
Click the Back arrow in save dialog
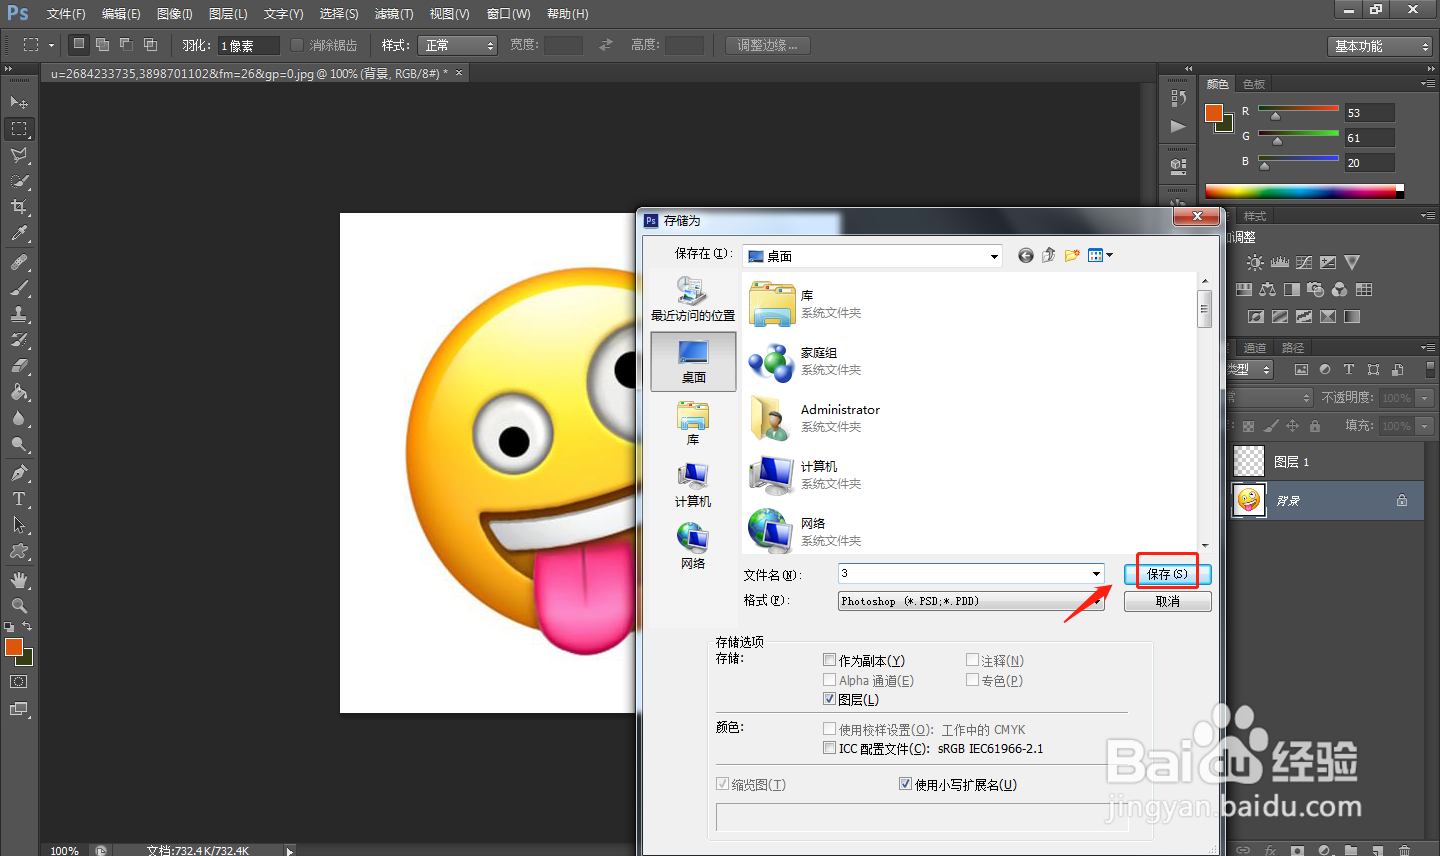tap(1026, 256)
